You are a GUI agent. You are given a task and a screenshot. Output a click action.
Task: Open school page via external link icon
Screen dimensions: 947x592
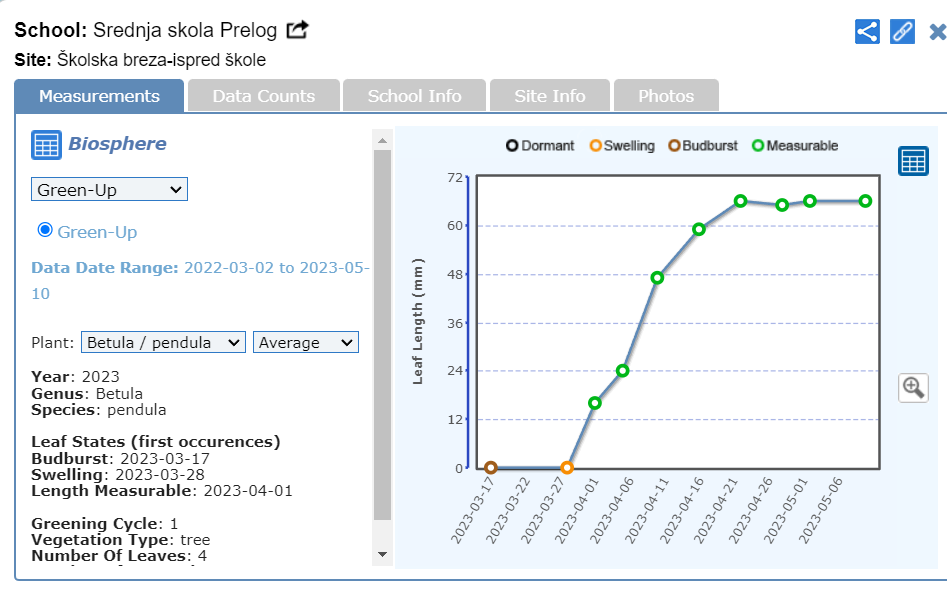pos(297,30)
